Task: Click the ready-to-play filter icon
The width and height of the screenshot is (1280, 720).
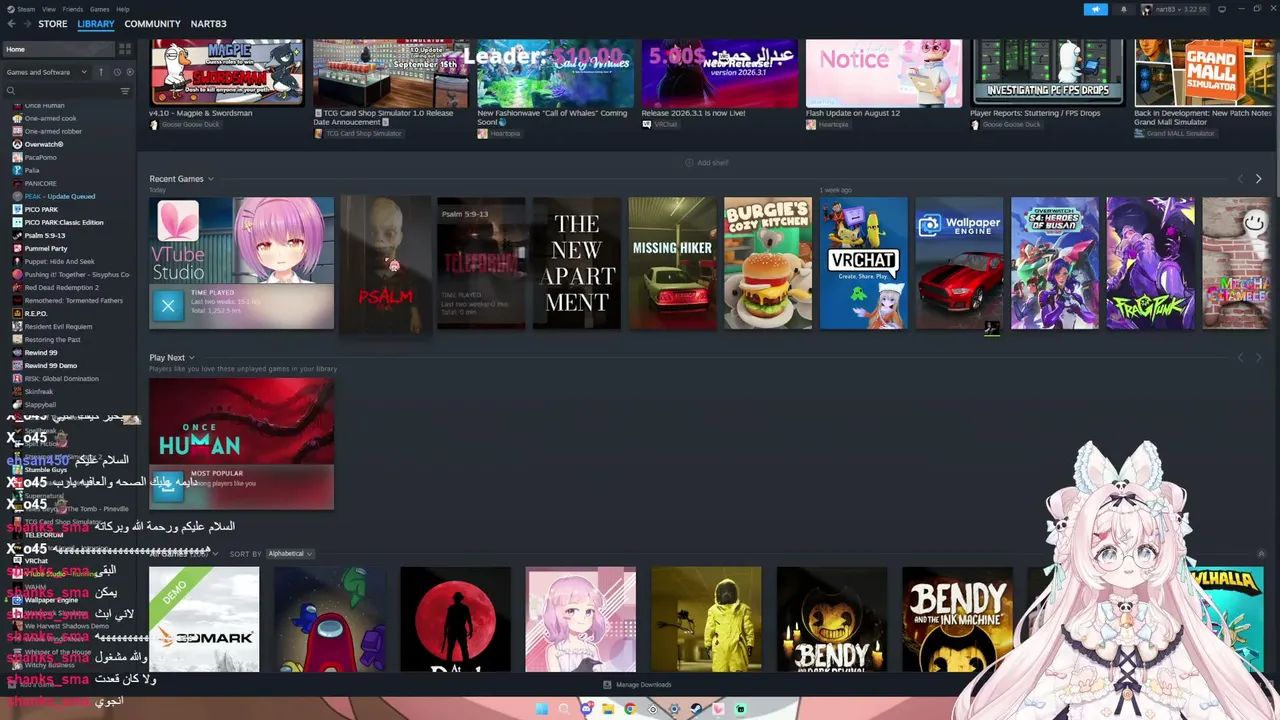Action: [x=128, y=72]
